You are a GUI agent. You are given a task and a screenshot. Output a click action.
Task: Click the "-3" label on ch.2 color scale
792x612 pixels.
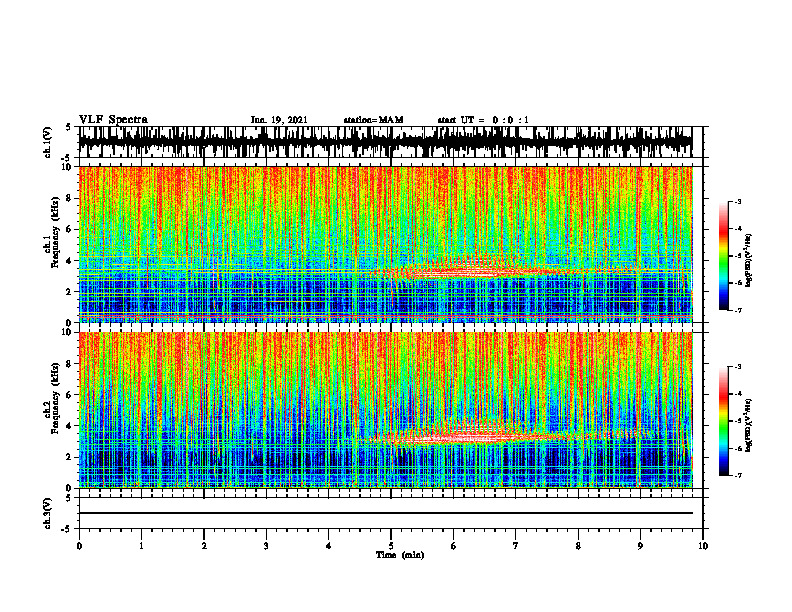(738, 367)
